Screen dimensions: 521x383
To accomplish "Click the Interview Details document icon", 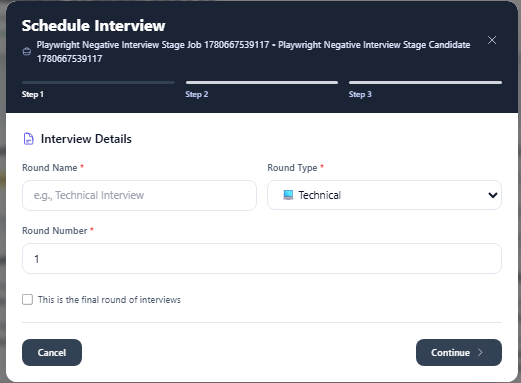I will [x=29, y=139].
